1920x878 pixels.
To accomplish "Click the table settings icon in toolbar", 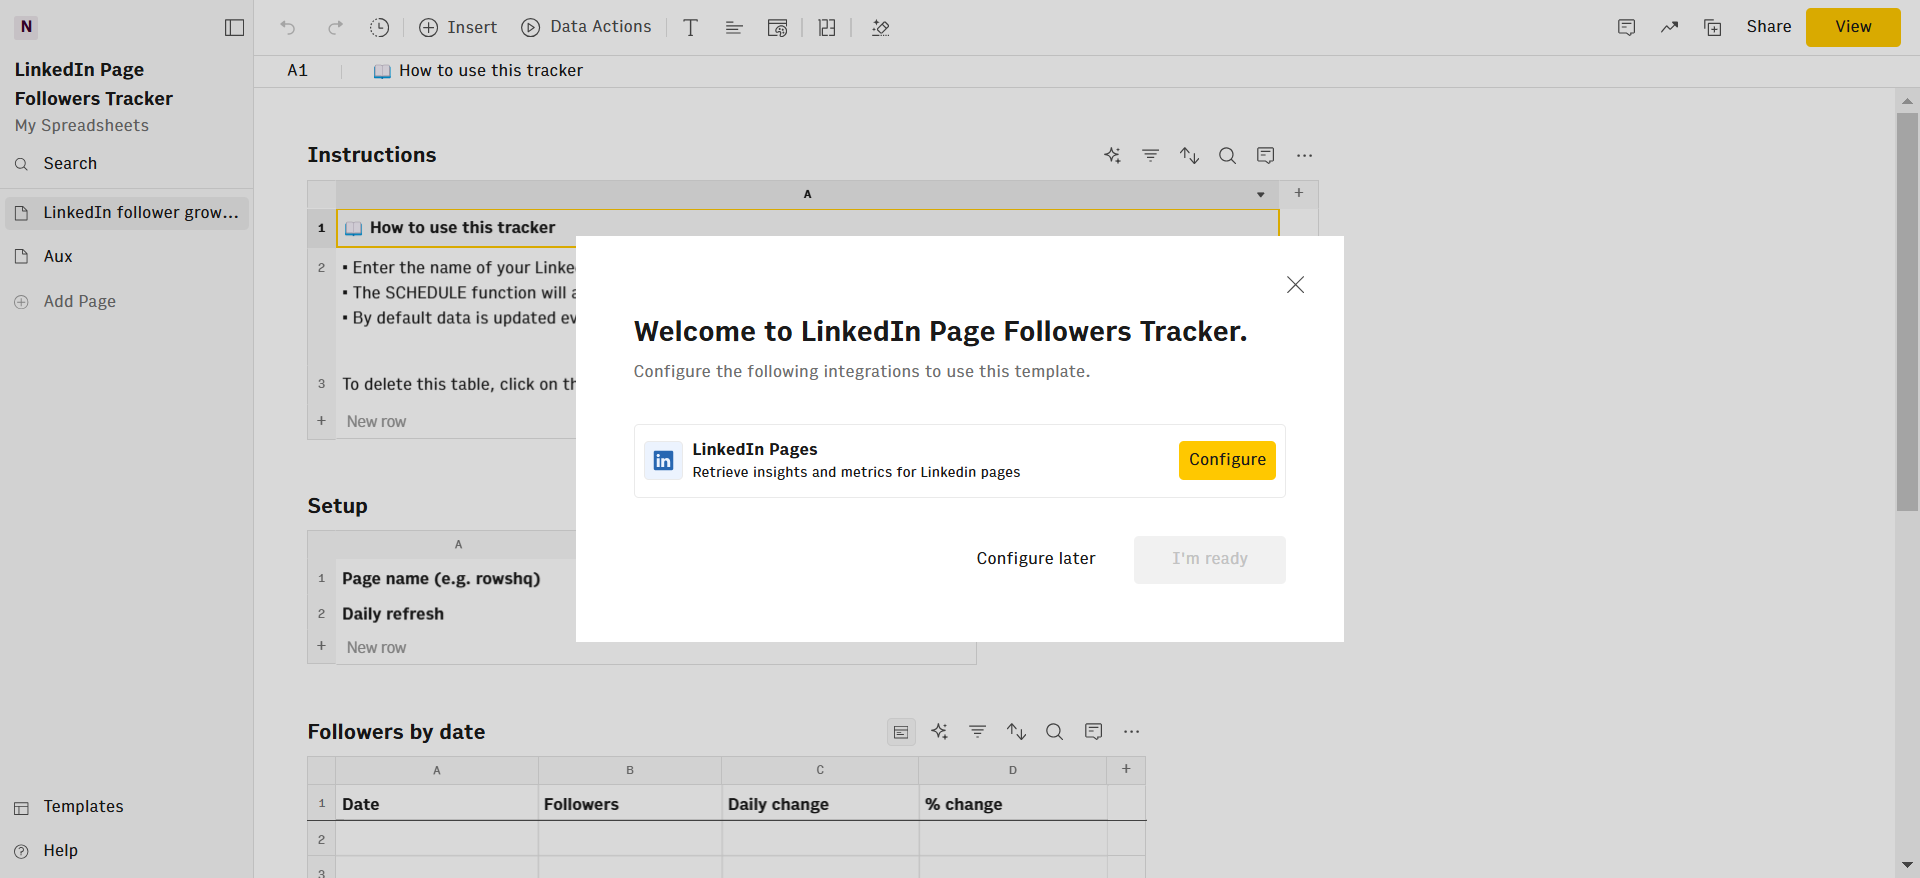I will 777,28.
